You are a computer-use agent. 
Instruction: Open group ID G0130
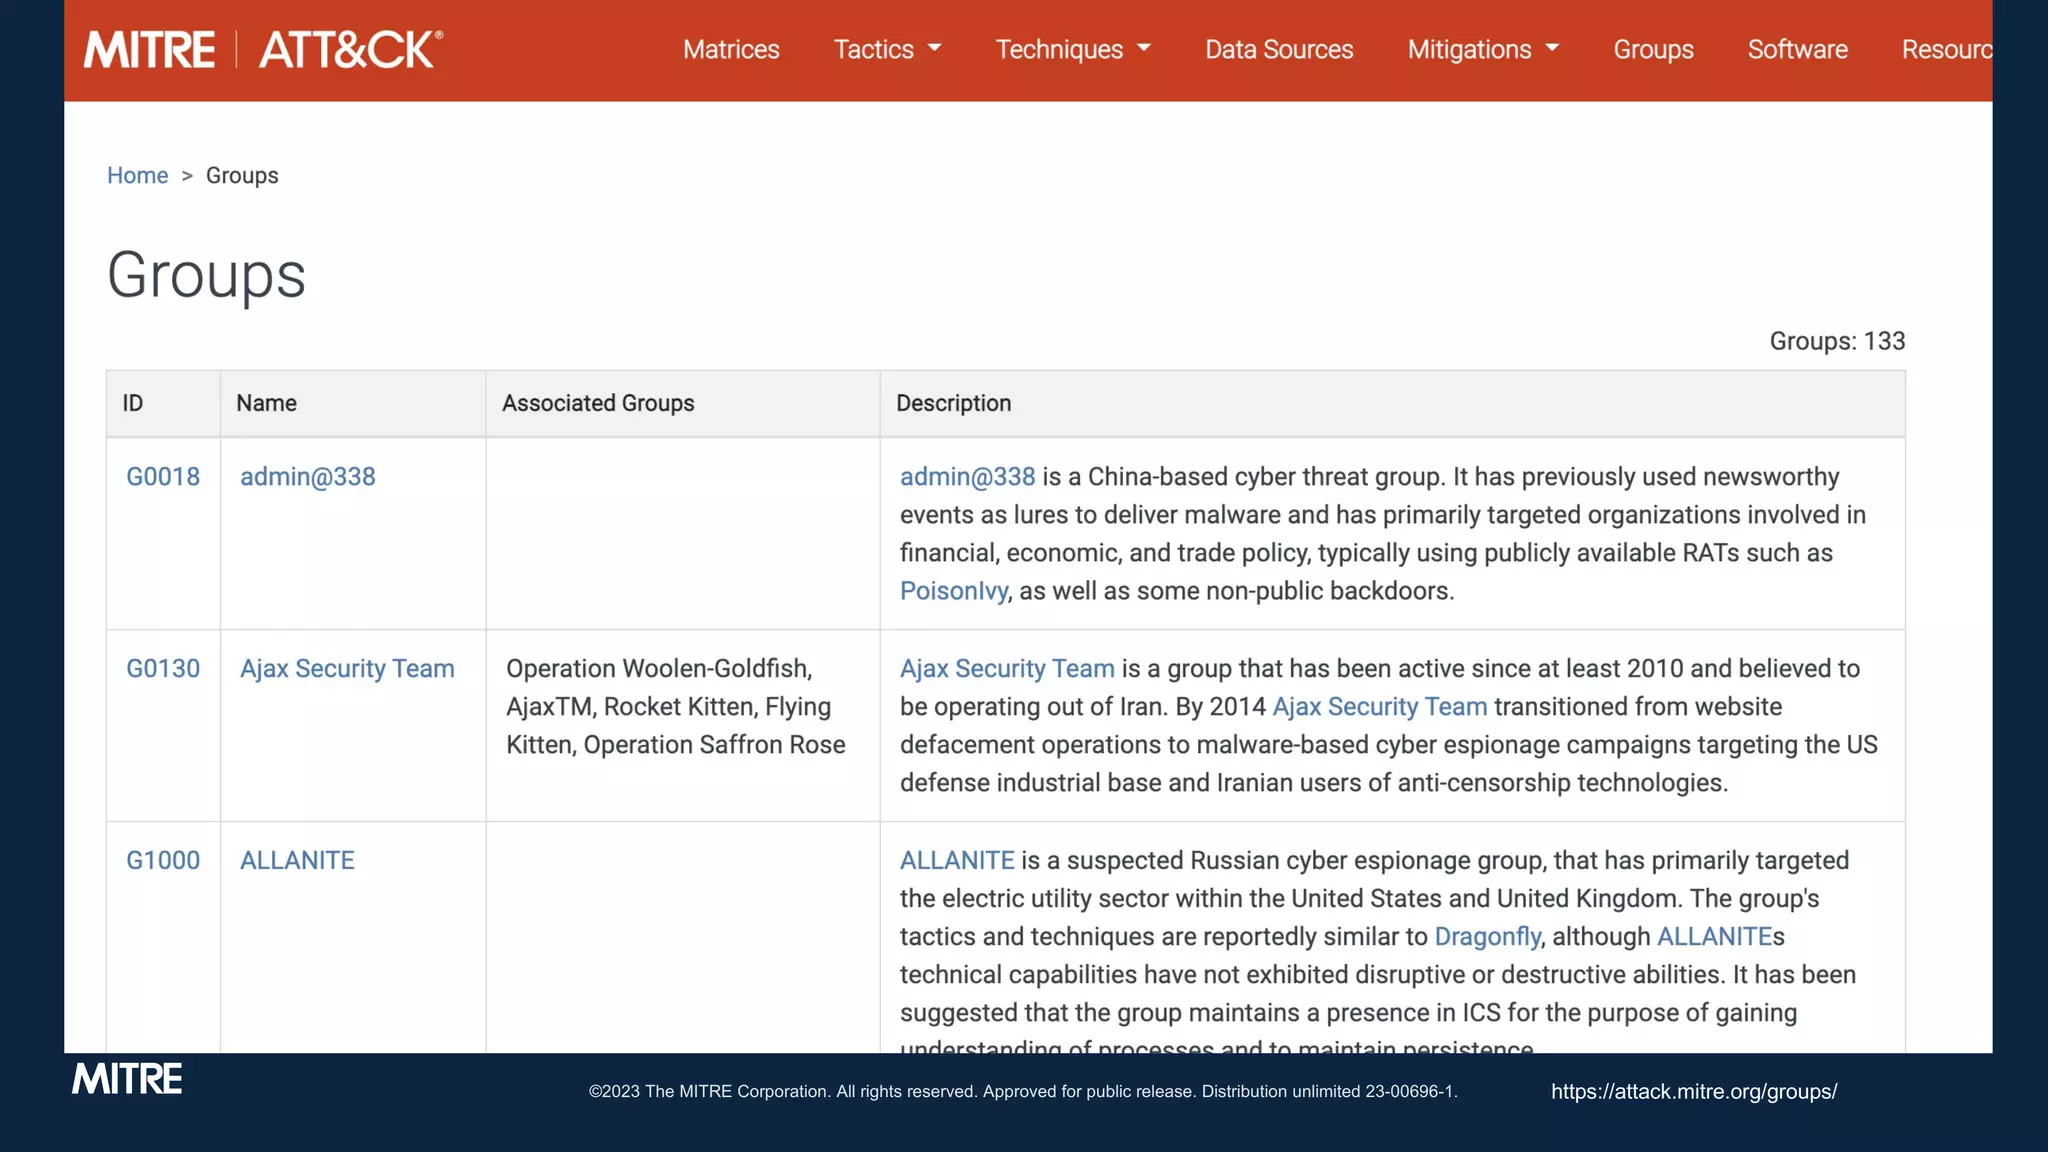163,668
